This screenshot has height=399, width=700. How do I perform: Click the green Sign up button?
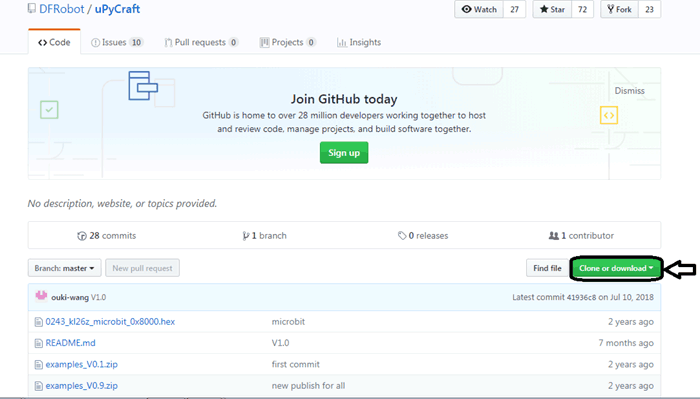344,153
